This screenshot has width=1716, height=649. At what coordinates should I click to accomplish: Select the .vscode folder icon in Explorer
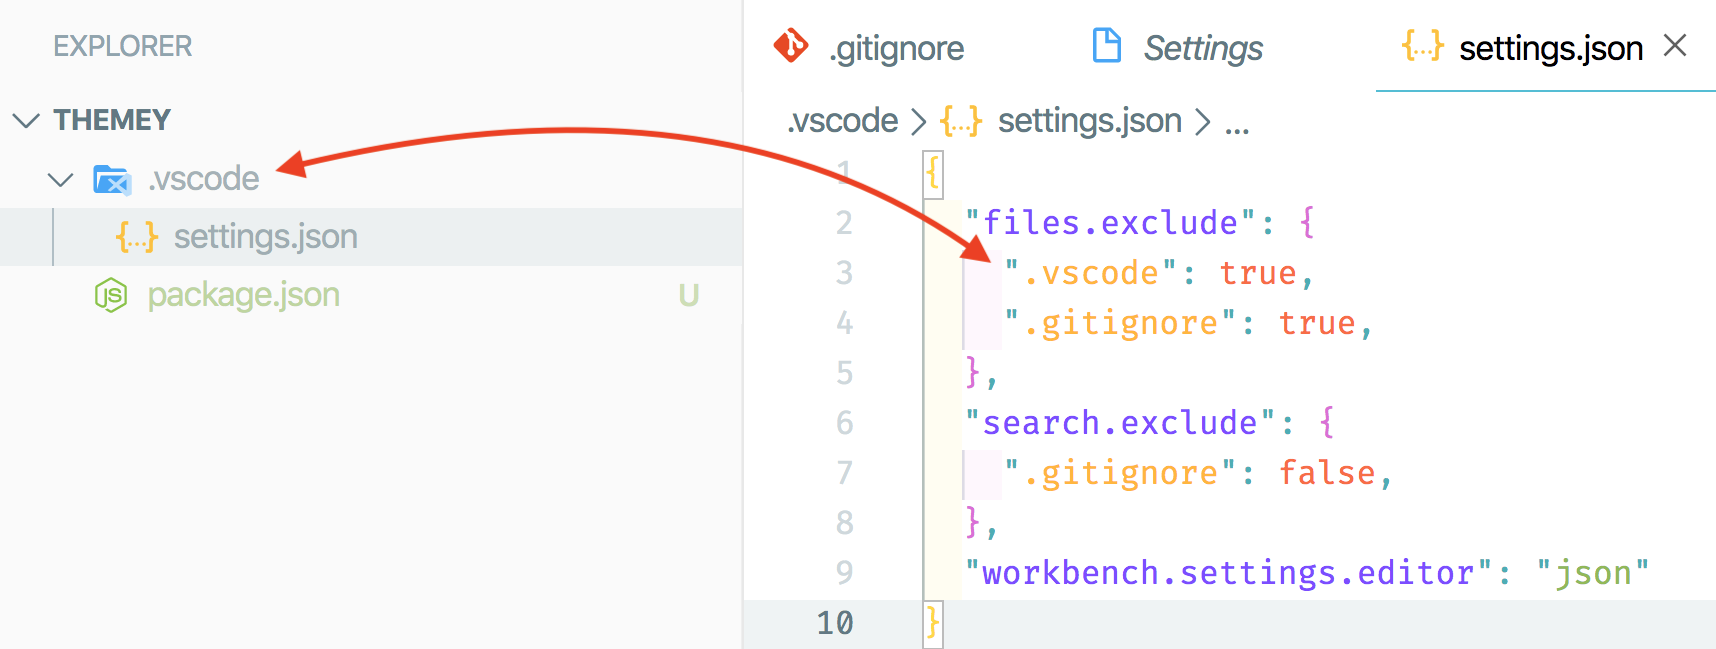(112, 180)
